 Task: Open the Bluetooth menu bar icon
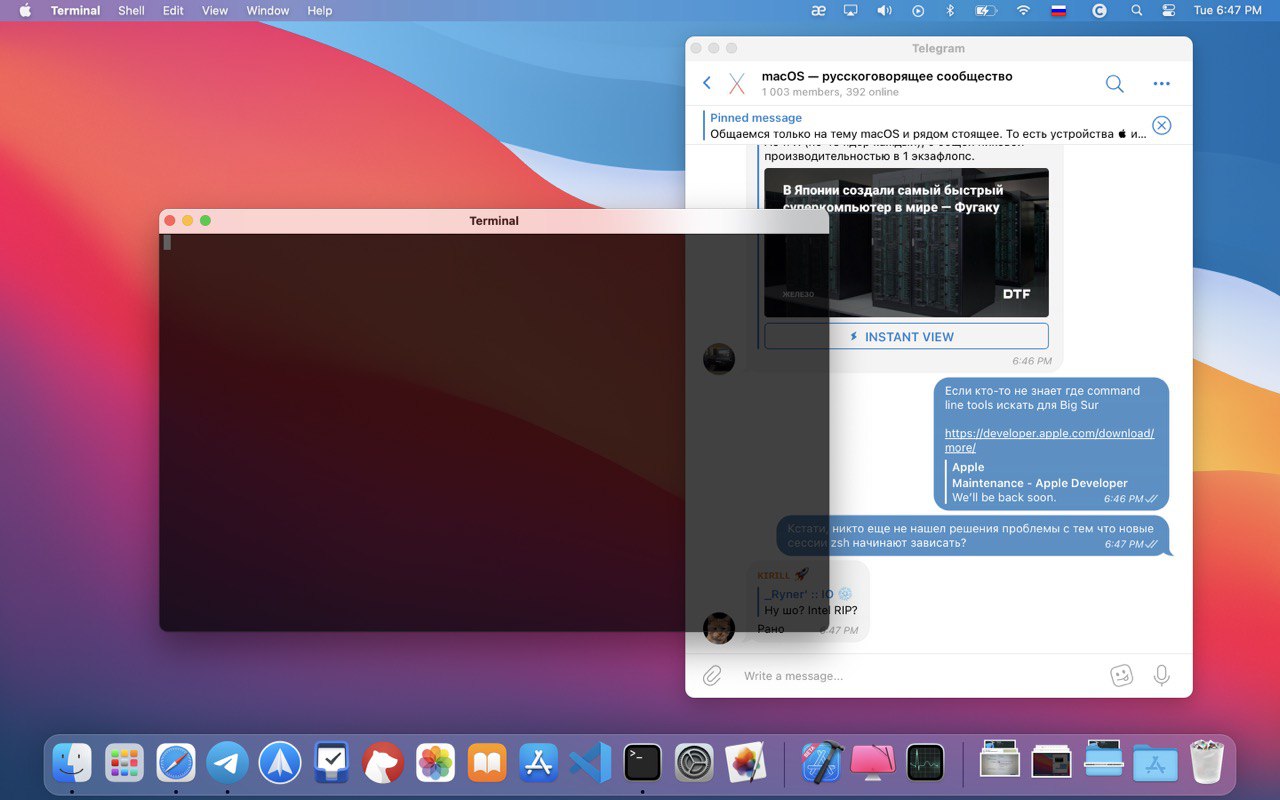(951, 10)
